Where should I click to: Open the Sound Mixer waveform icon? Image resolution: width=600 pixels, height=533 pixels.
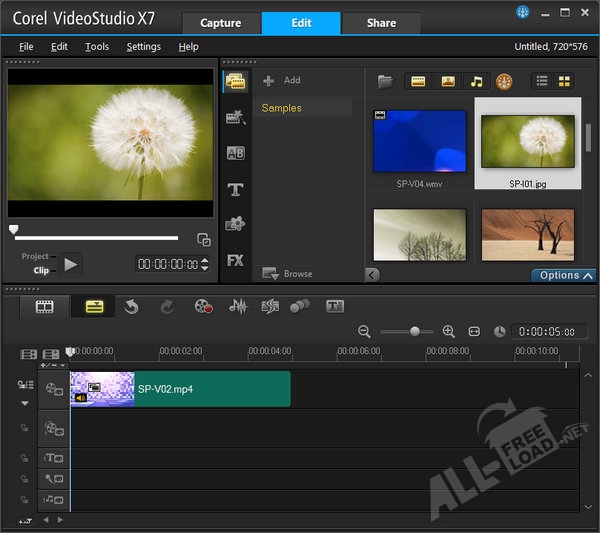coord(238,307)
